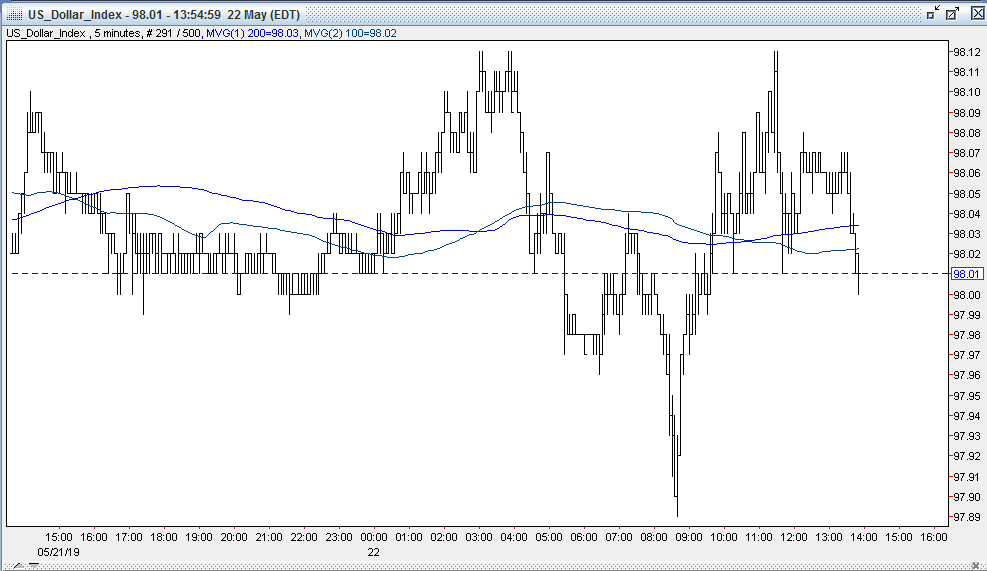Click the 98.07 price axis label
Screen dimensions: 987x571
click(x=966, y=154)
